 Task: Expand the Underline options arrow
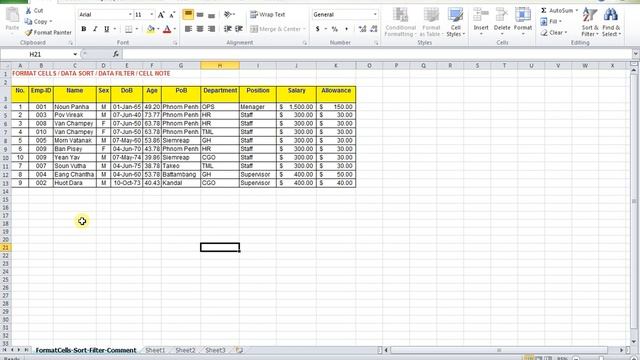tap(115, 29)
